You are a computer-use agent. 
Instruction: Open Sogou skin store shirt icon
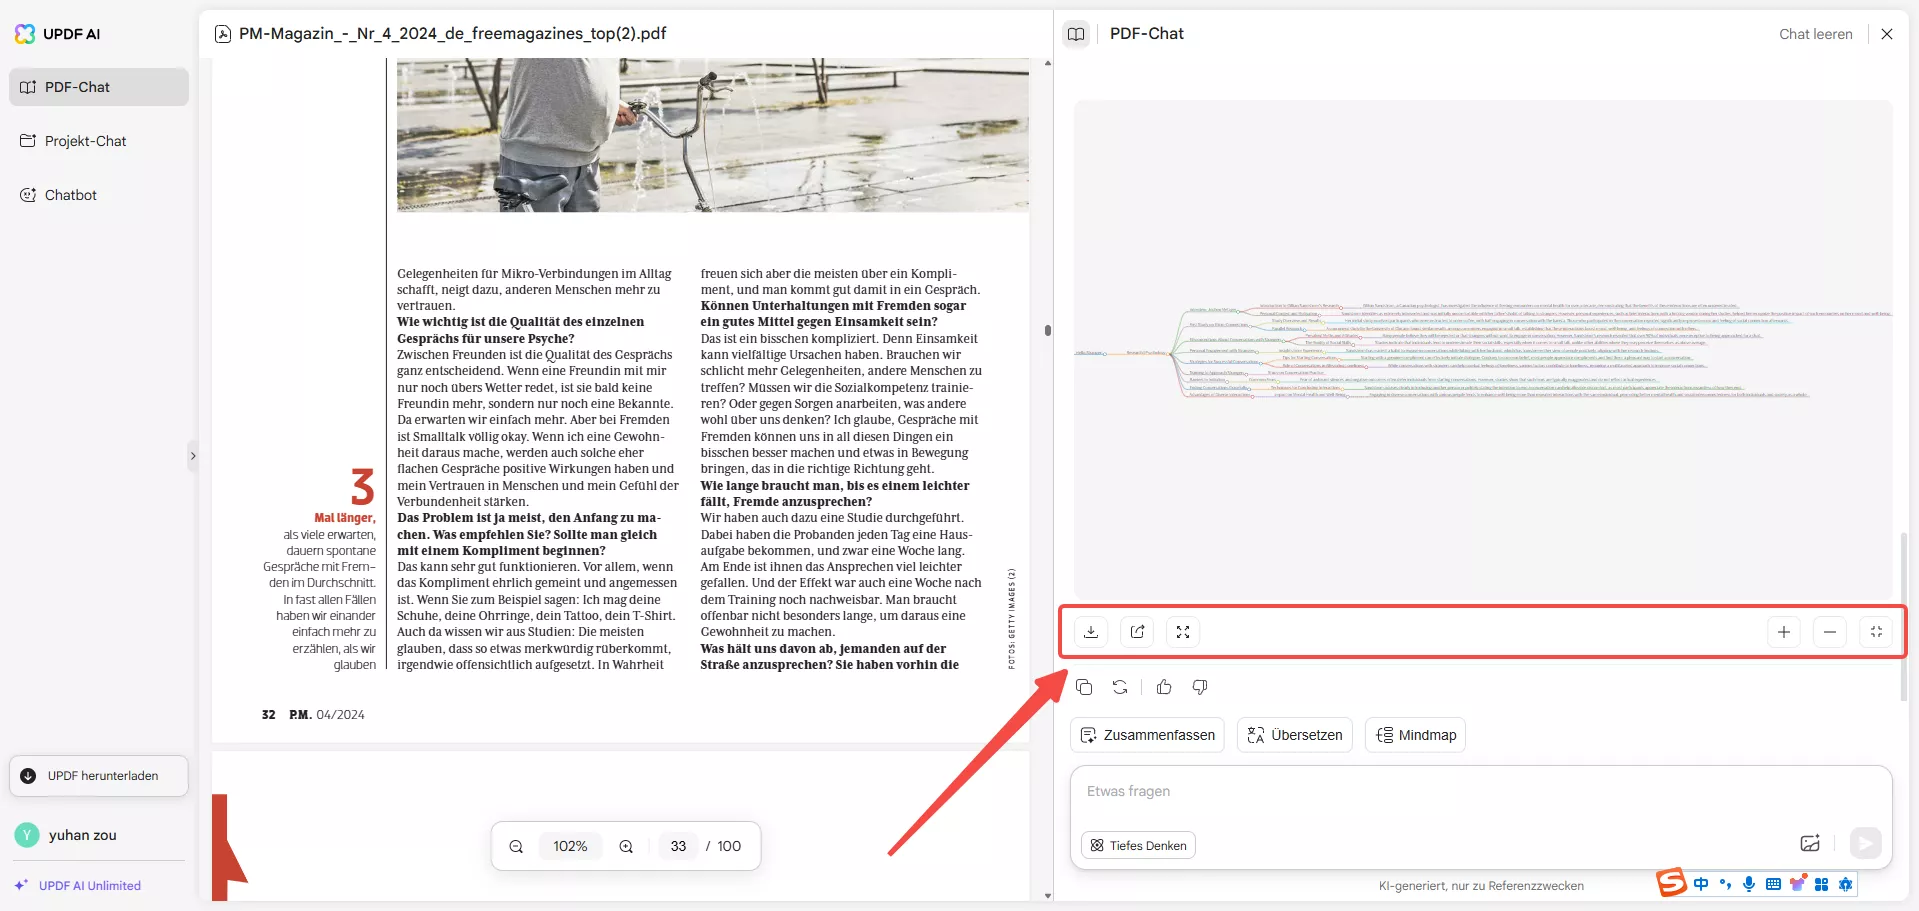(1798, 884)
